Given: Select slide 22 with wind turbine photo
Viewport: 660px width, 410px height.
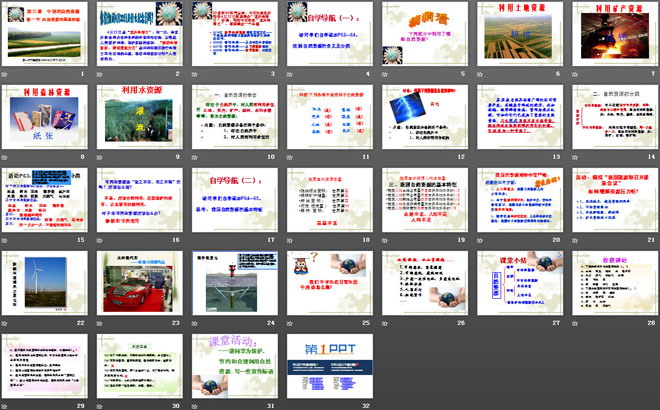Looking at the screenshot, I should pos(45,283).
